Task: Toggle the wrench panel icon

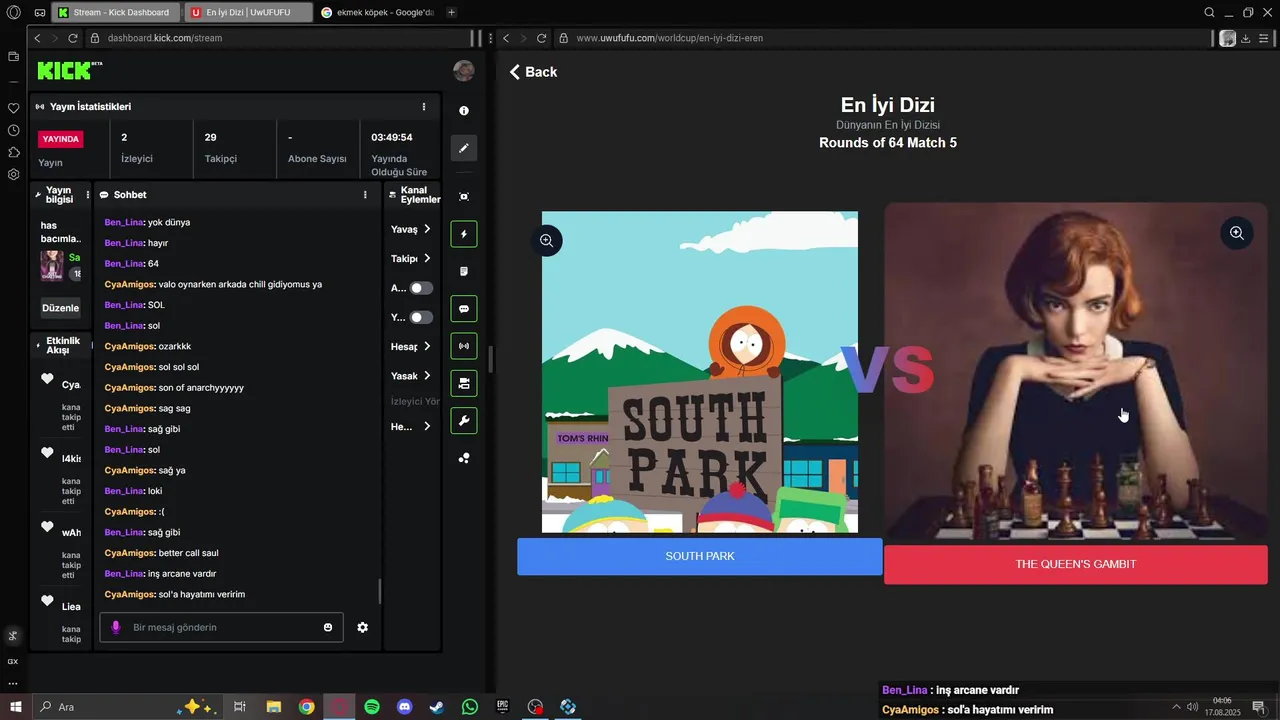Action: pos(464,421)
